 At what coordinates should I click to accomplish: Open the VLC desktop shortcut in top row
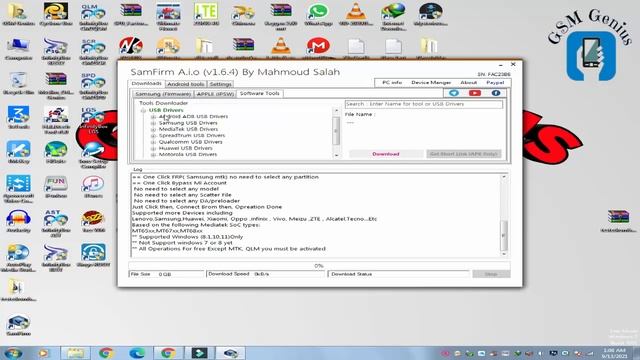[356, 14]
